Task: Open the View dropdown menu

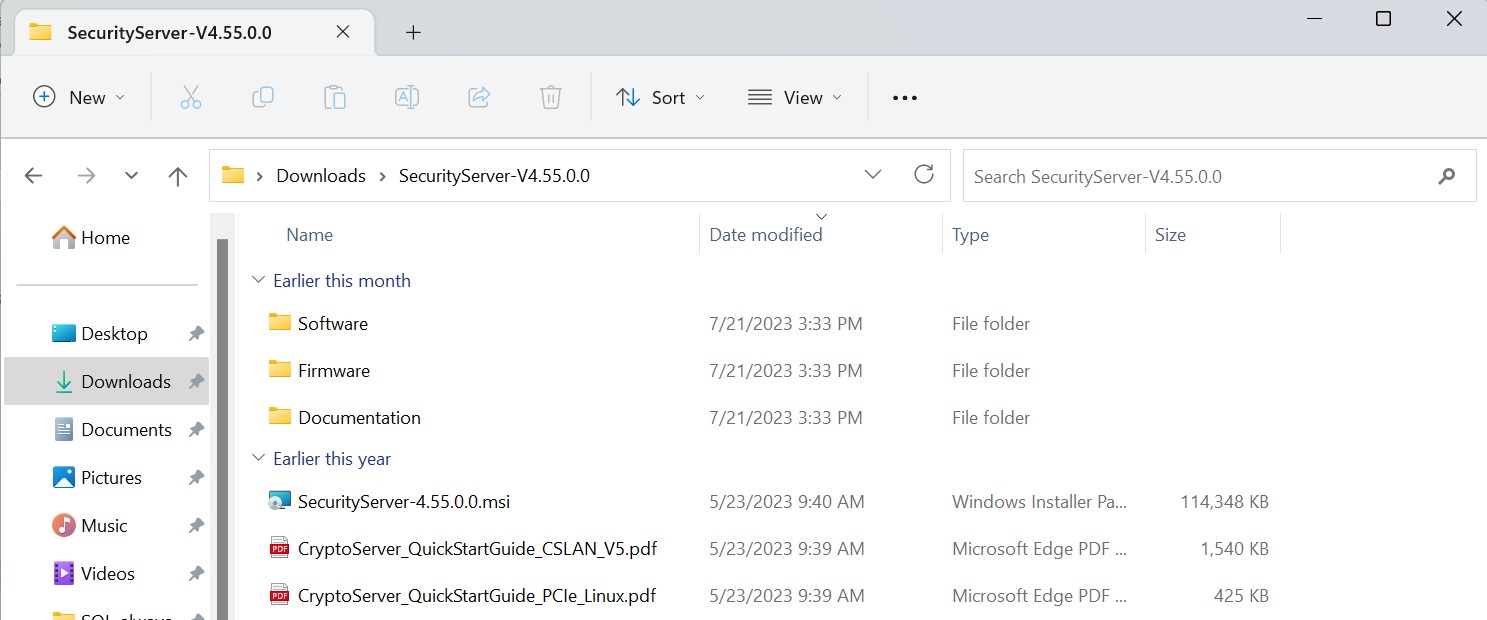Action: 795,97
